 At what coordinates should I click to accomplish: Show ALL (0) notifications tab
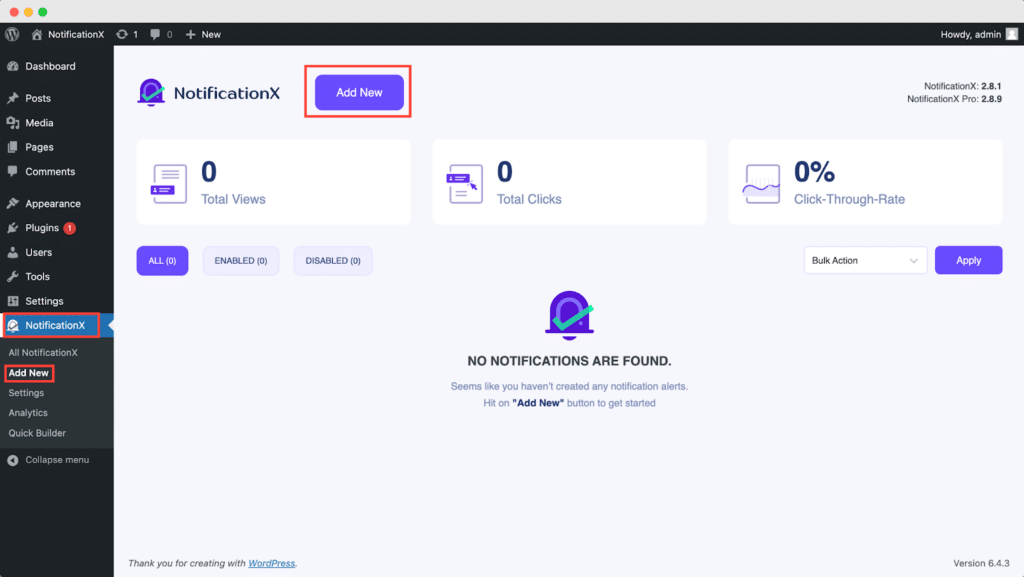[x=162, y=260]
